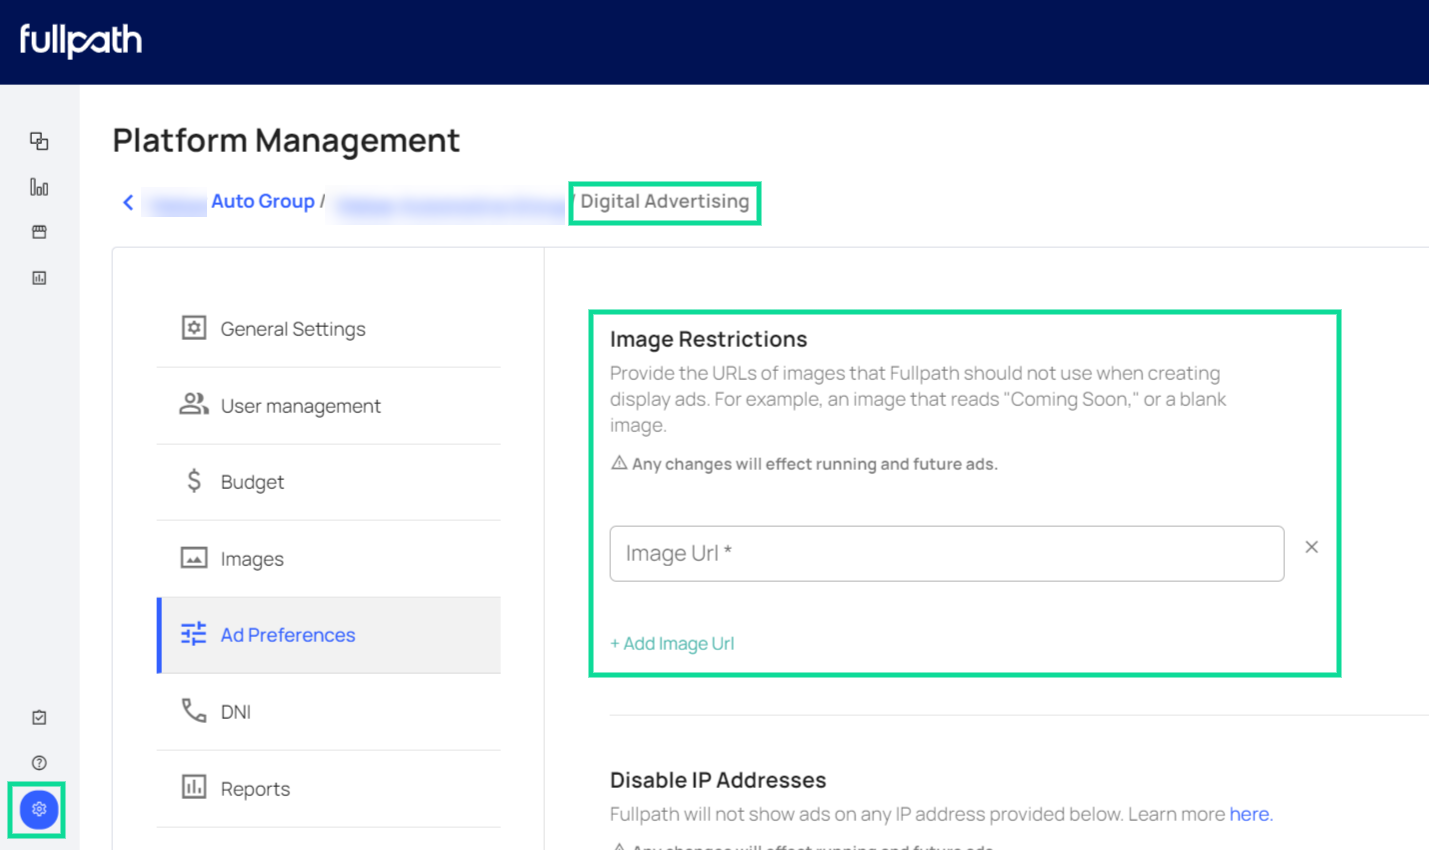
Task: Open the bar chart analytics sidebar icon
Action: [x=39, y=187]
